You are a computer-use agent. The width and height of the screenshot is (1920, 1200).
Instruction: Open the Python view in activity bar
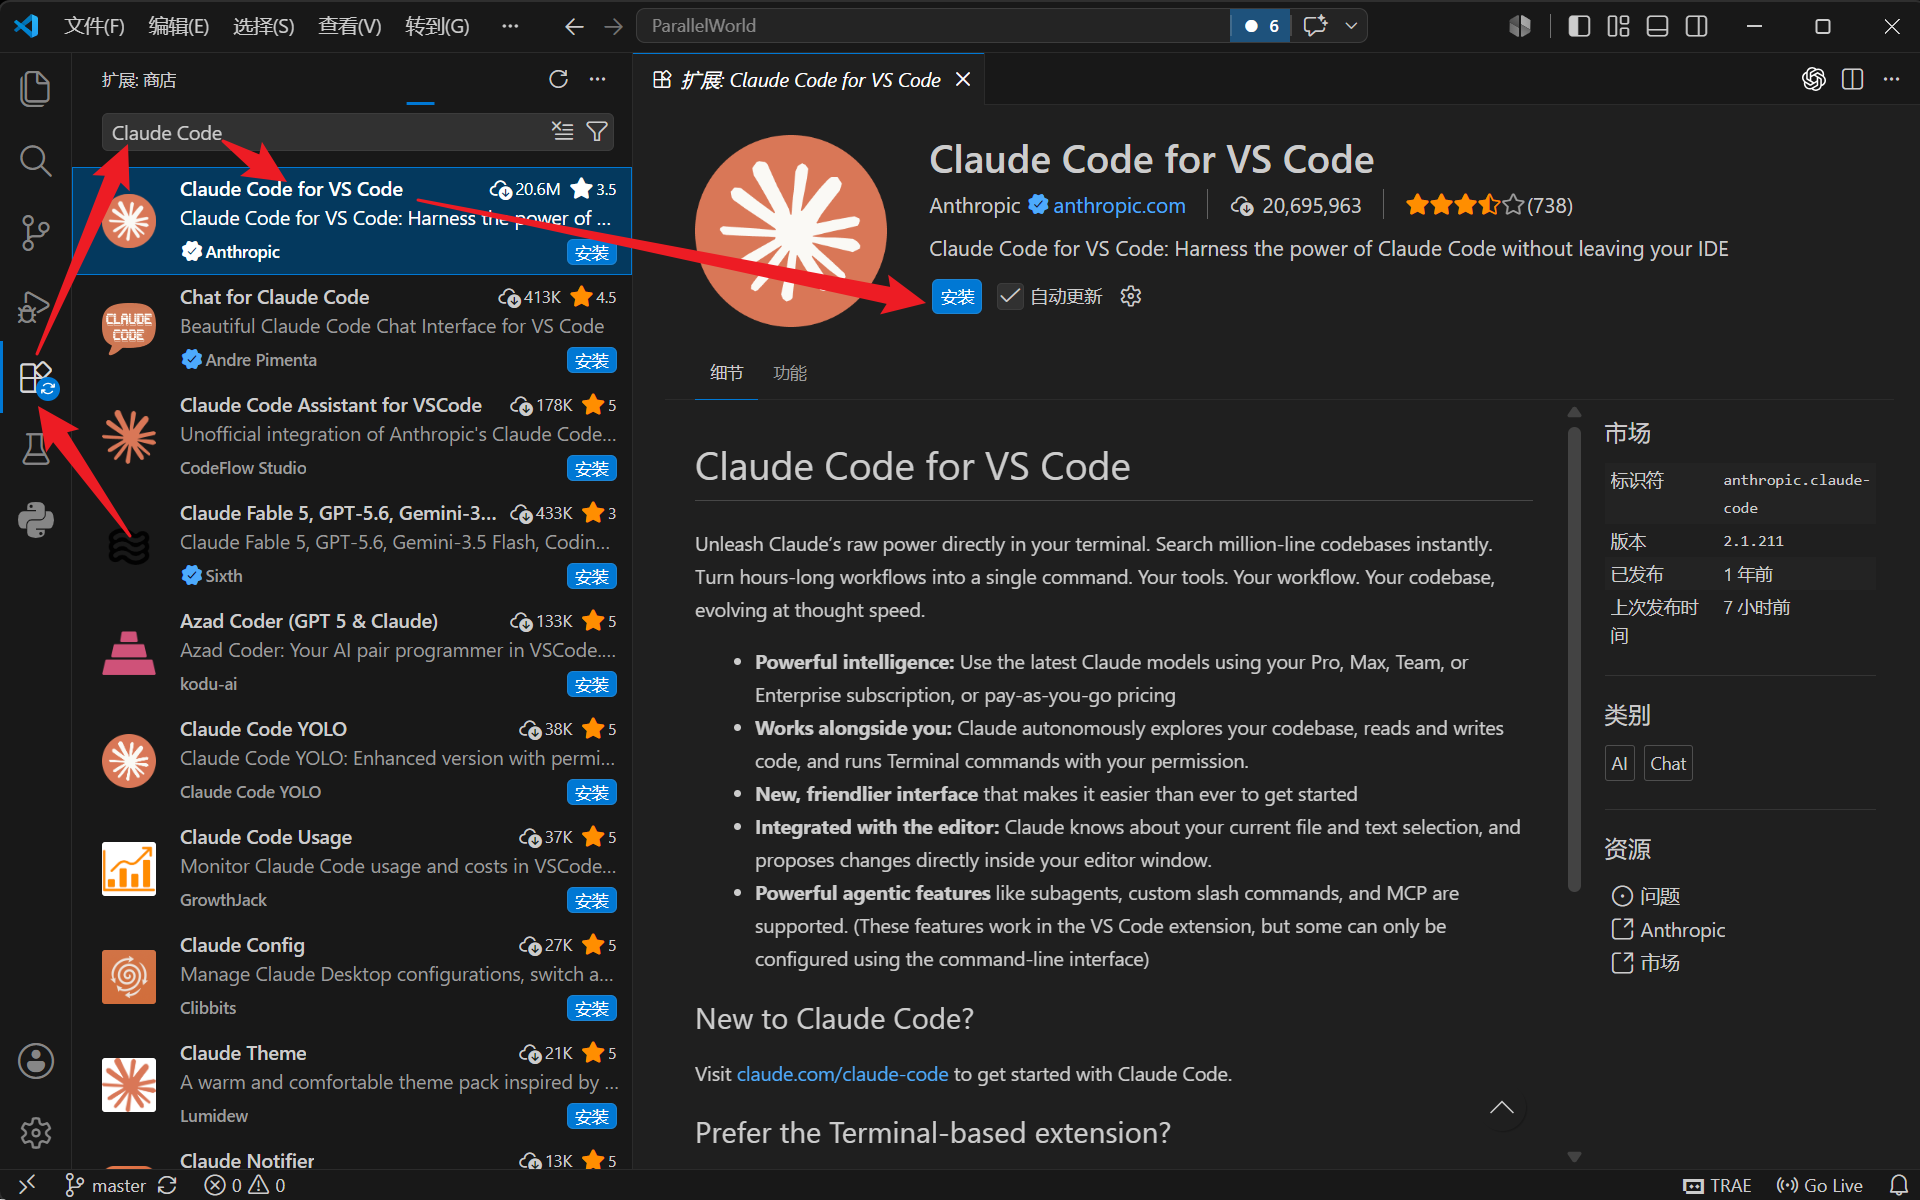36,520
